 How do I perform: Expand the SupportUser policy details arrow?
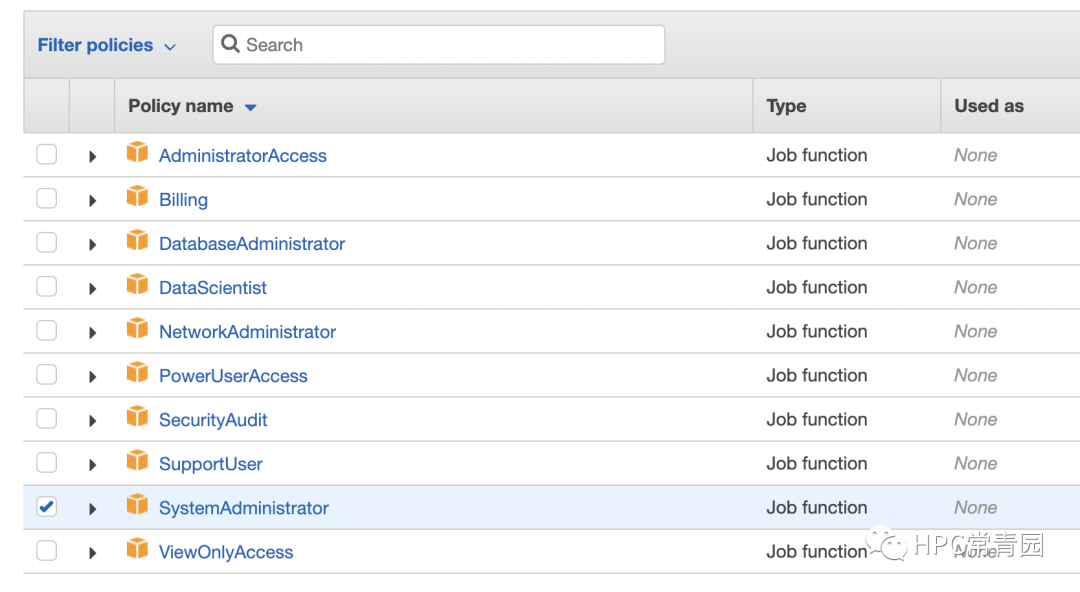(x=92, y=465)
